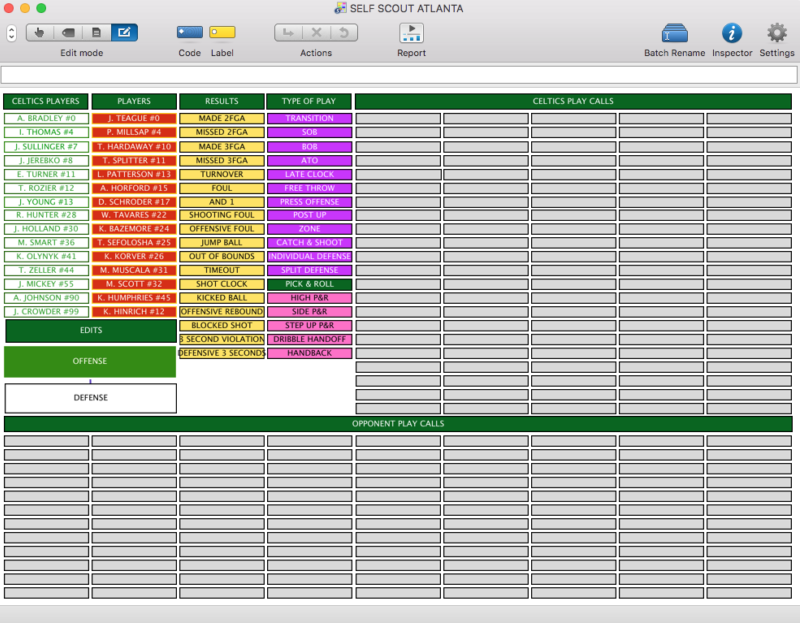Select player J. CROWDER #99
Image resolution: width=800 pixels, height=623 pixels.
pos(46,311)
